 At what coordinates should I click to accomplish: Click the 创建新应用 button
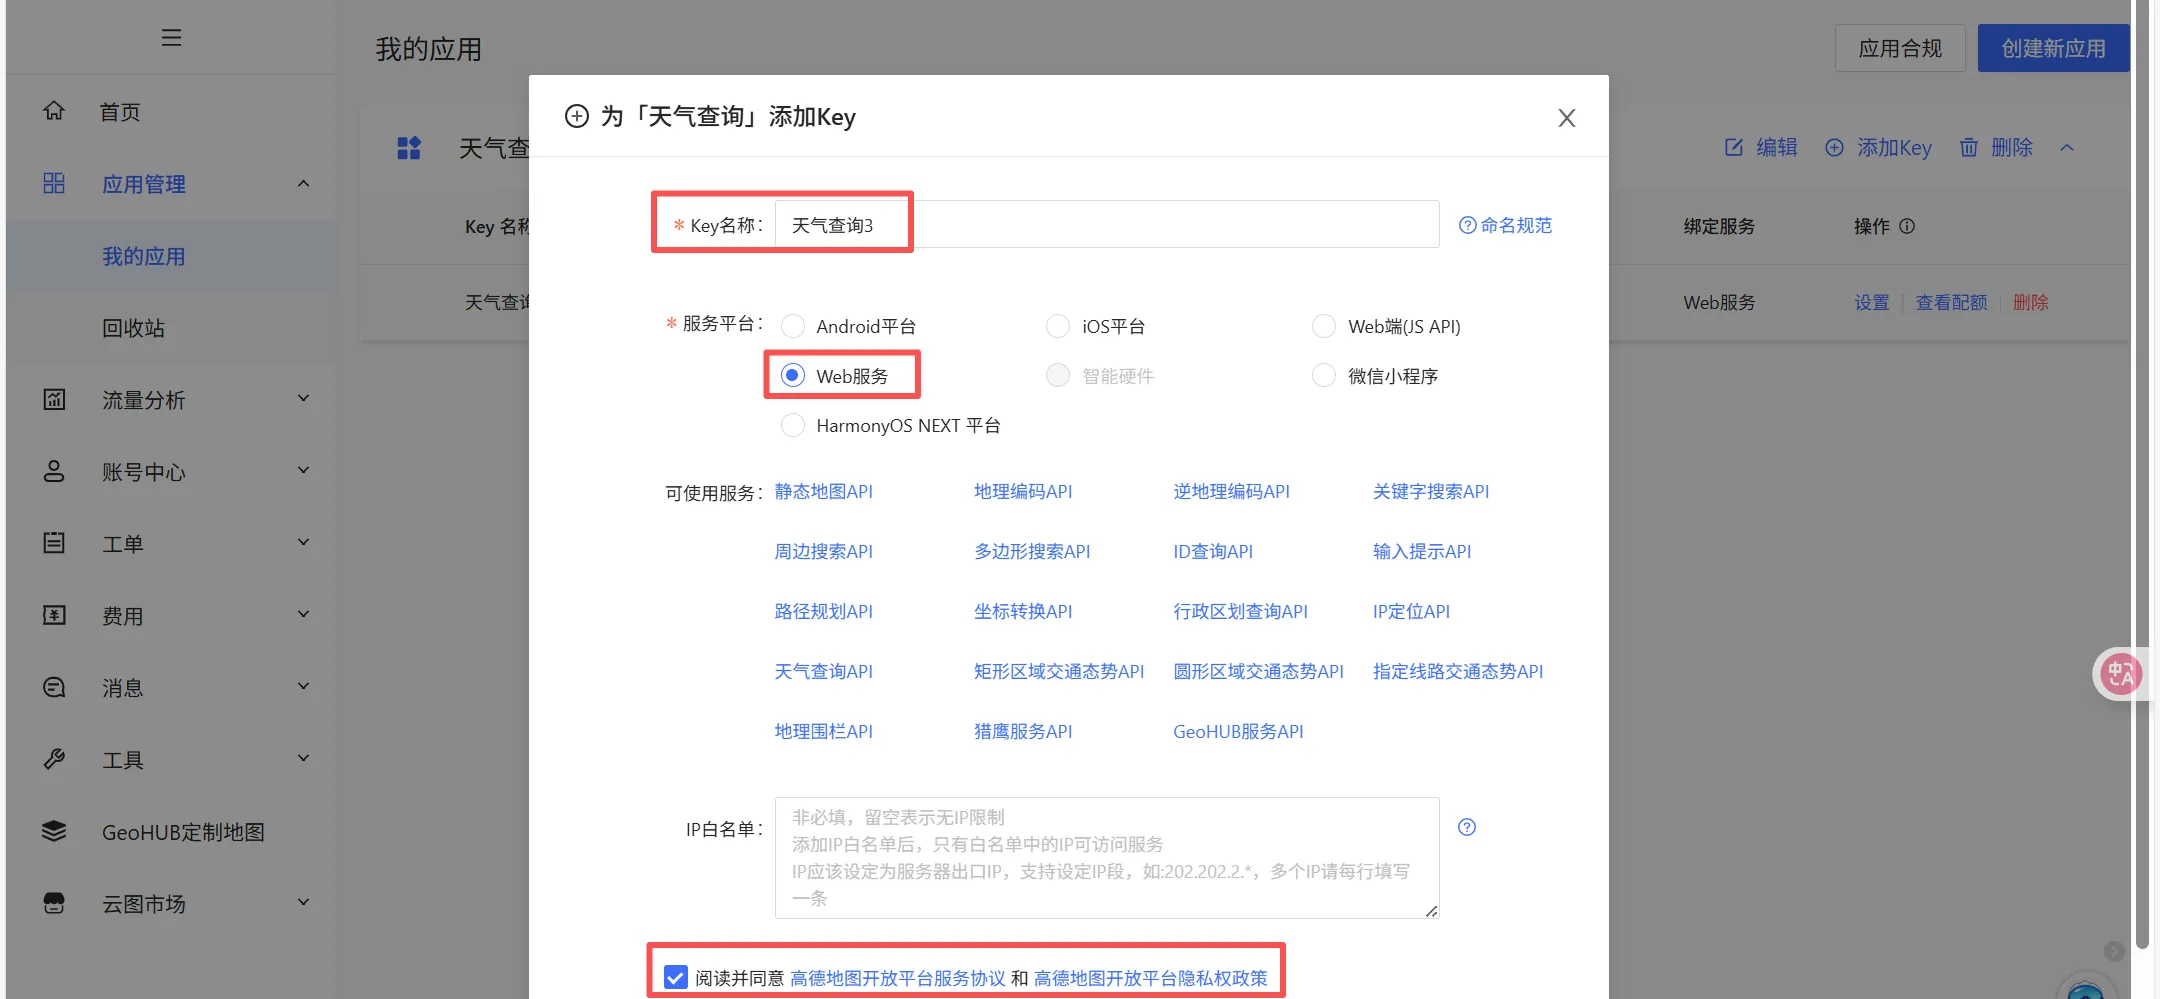pyautogui.click(x=2053, y=48)
